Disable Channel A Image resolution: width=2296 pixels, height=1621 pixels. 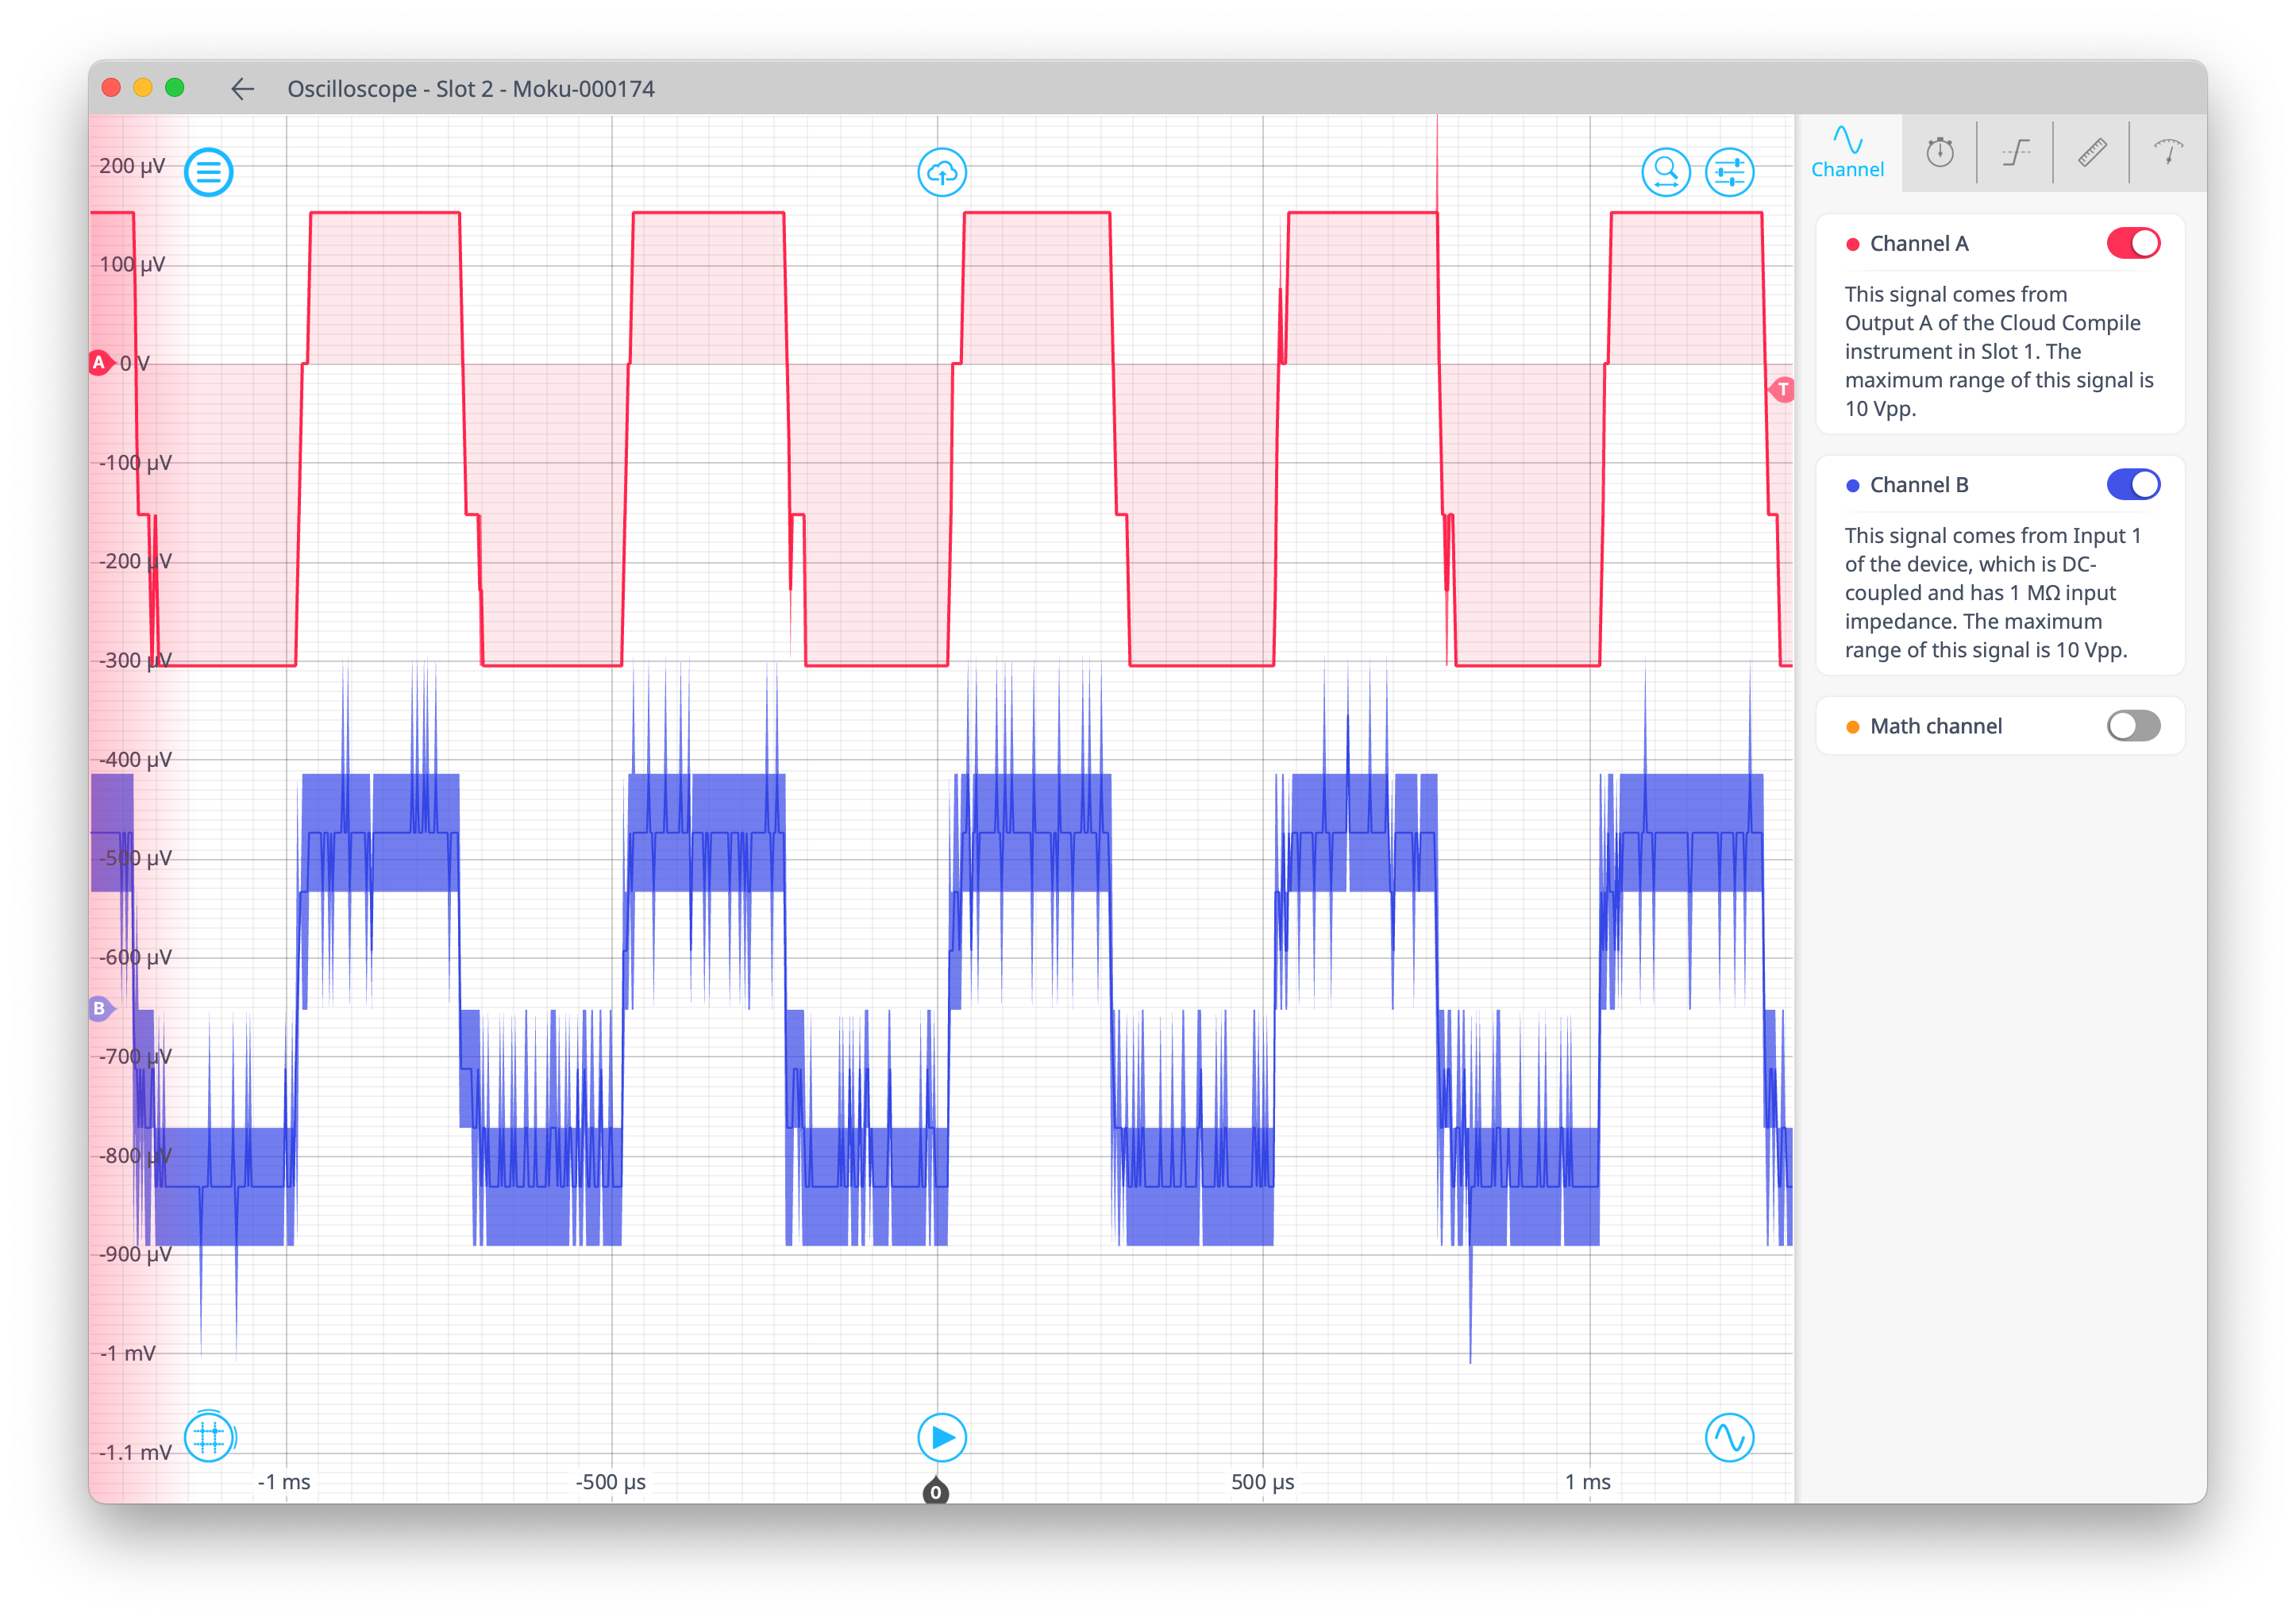[2132, 242]
